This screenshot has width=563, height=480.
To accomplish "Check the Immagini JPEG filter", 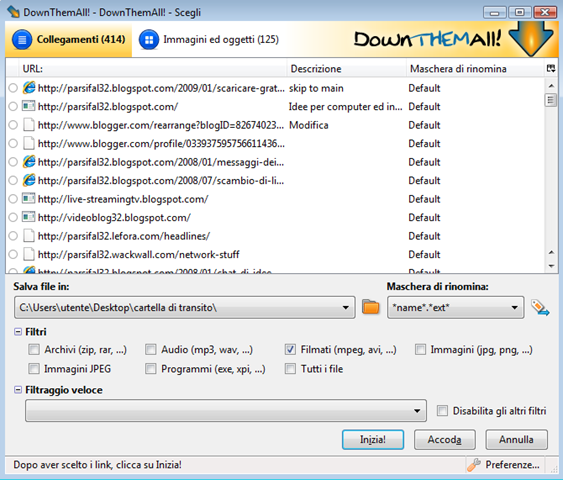I will tap(34, 369).
